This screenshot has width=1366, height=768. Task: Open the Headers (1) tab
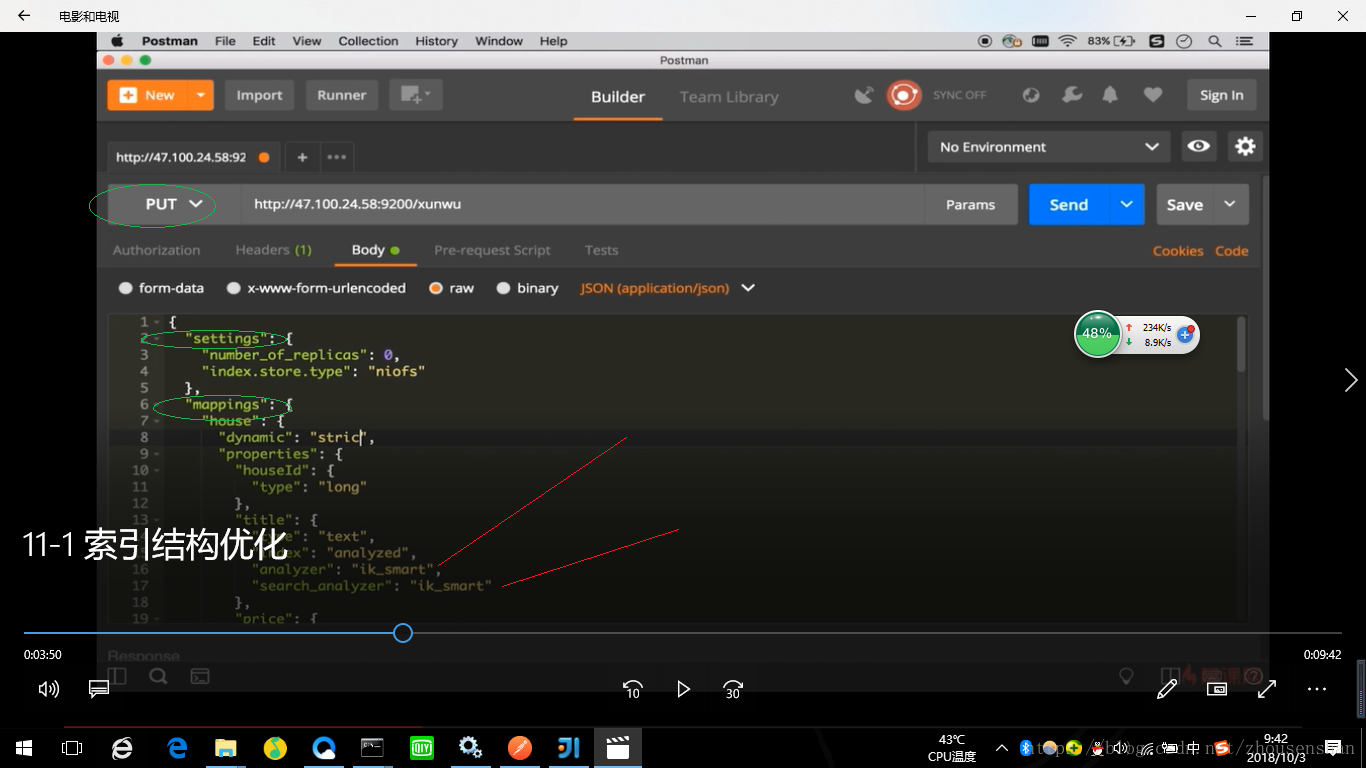[273, 250]
